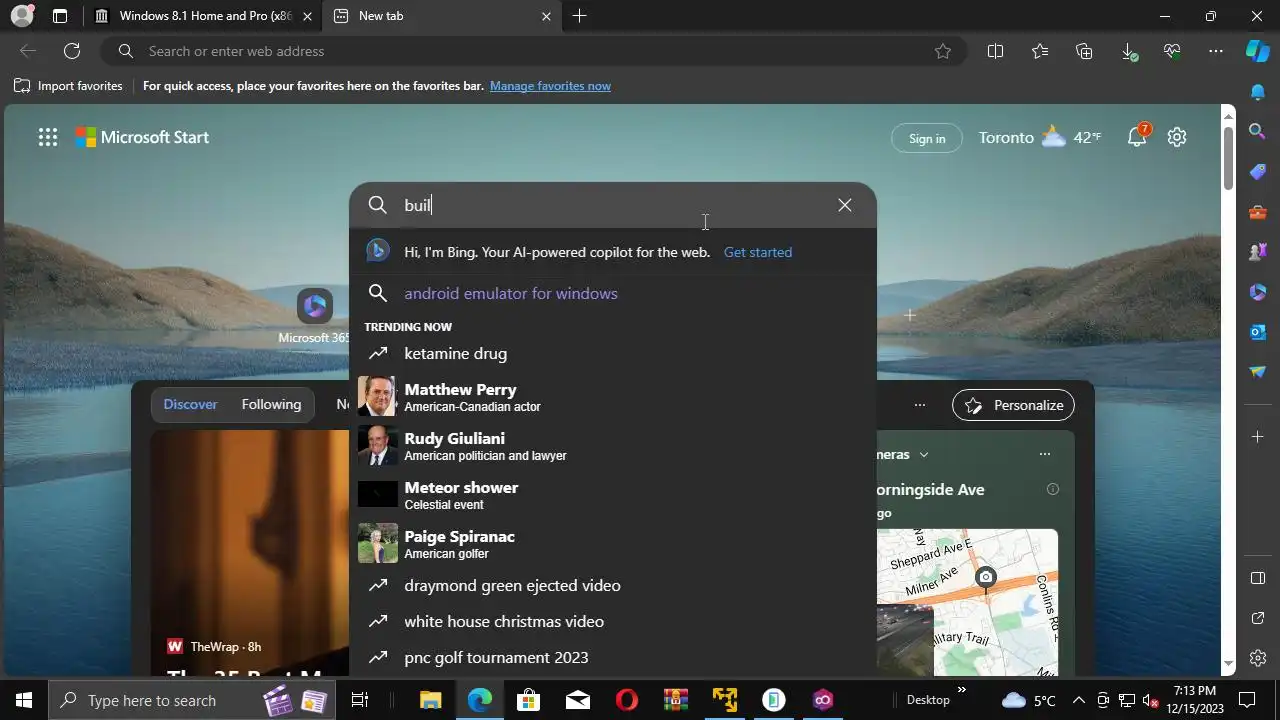Open the sidebar Drop paper-plane icon
Image resolution: width=1280 pixels, height=720 pixels.
[x=1258, y=371]
